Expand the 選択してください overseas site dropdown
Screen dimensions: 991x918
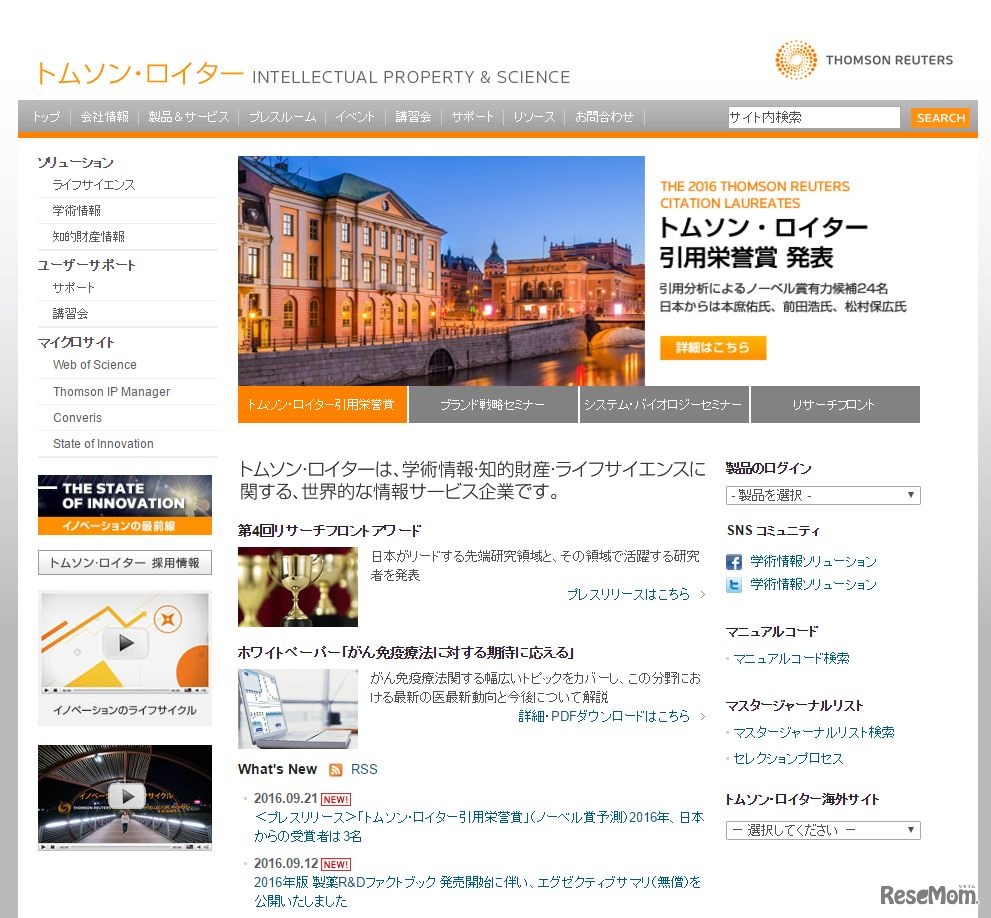tap(823, 830)
